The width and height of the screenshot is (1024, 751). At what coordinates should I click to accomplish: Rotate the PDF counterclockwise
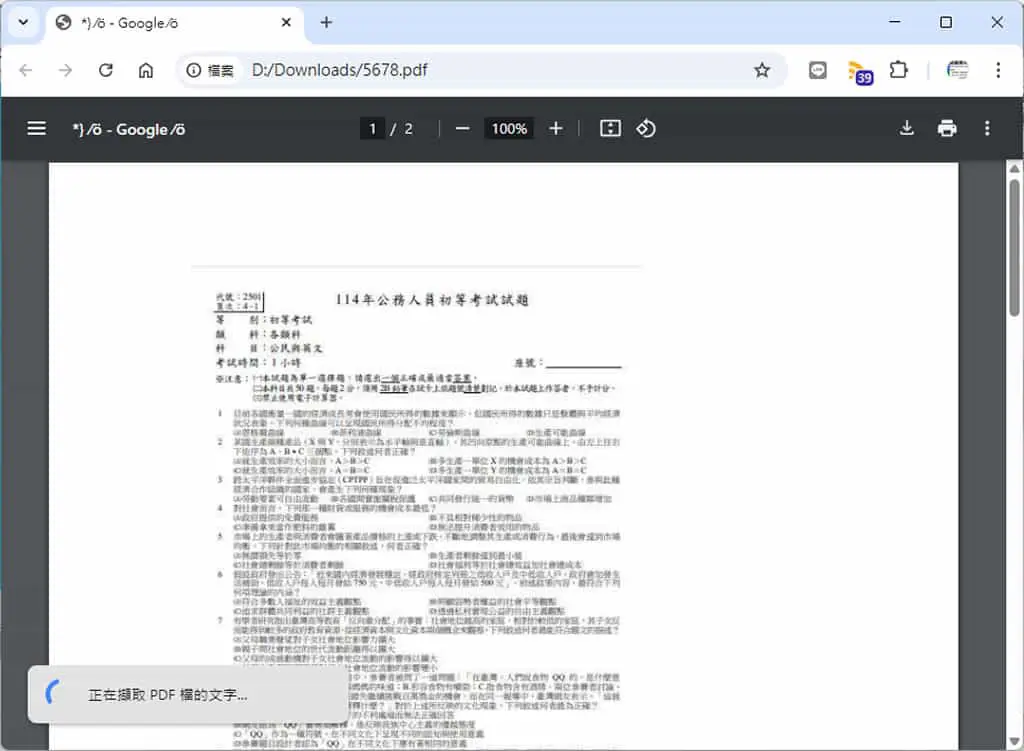646,129
